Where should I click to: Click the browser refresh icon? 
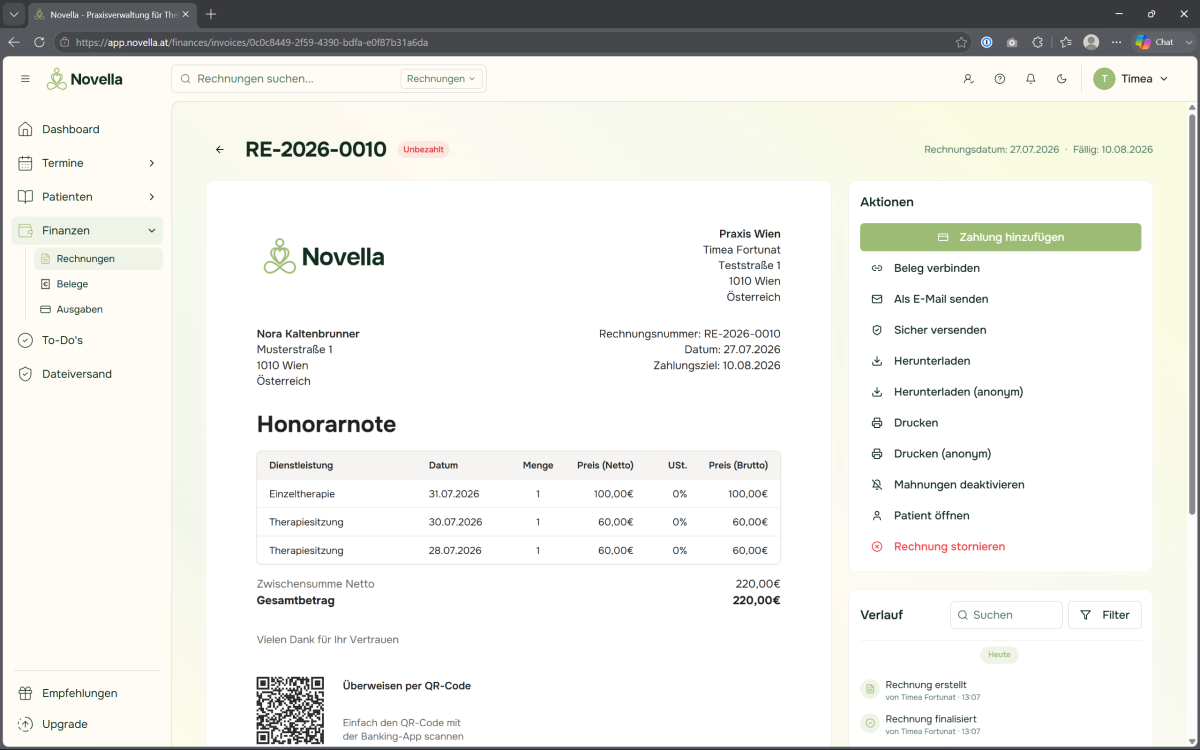click(39, 42)
